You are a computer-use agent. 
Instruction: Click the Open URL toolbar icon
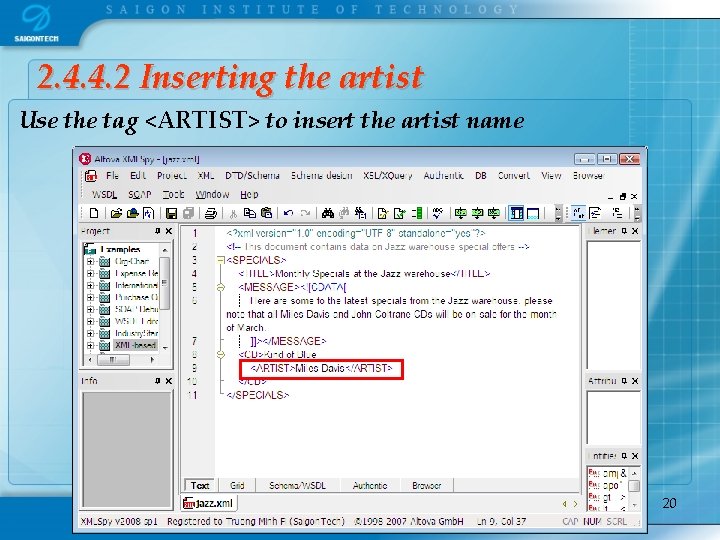[133, 213]
